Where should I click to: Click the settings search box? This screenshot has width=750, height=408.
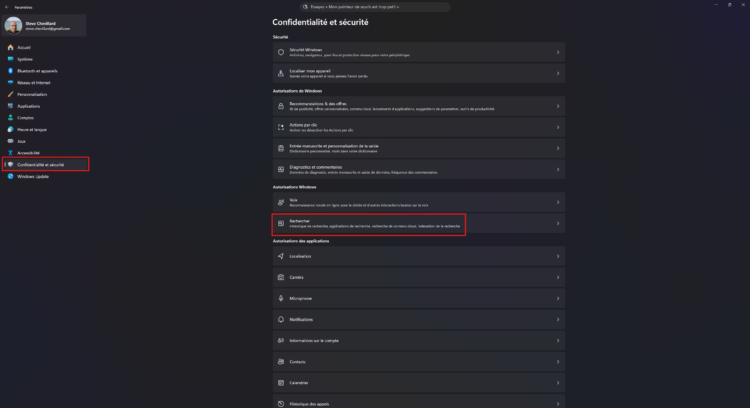(x=375, y=7)
